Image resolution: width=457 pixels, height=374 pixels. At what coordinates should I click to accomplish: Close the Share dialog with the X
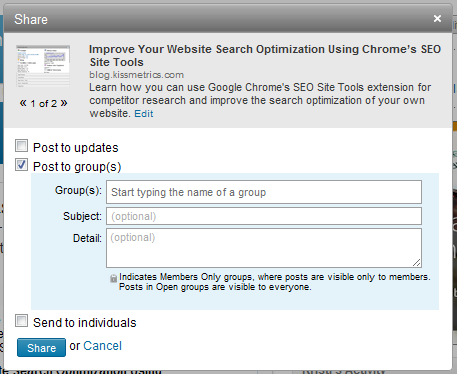(437, 19)
